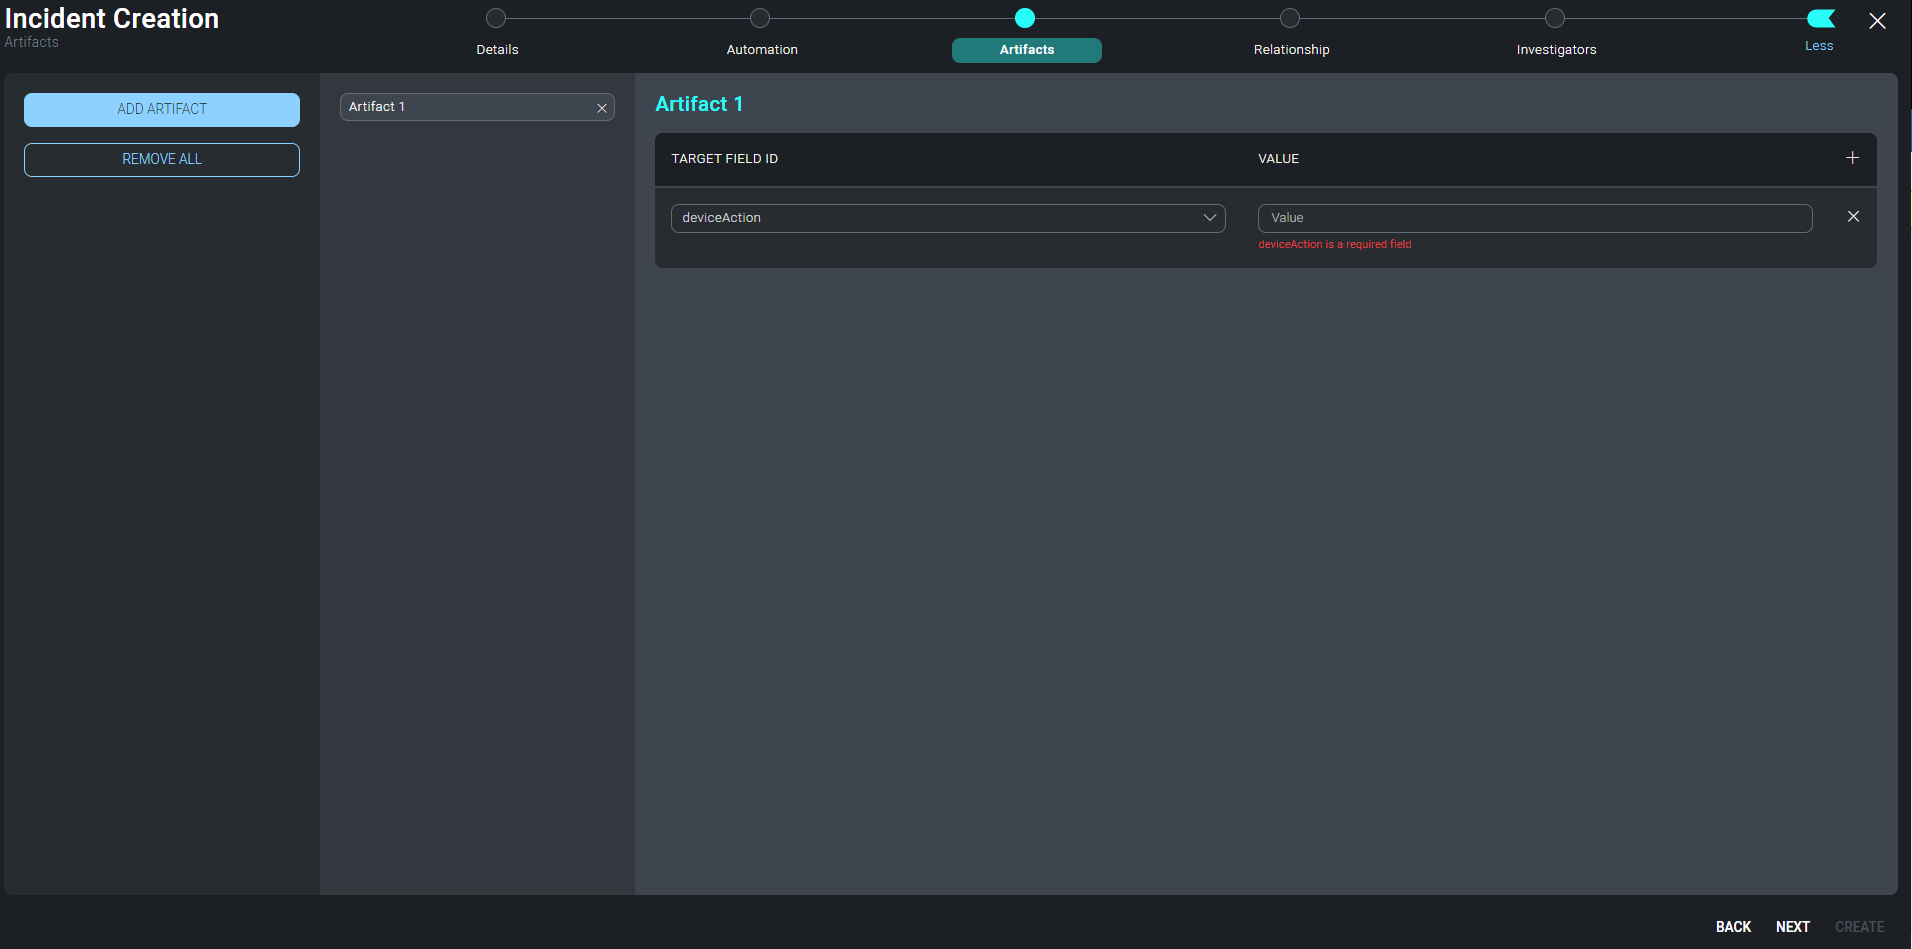Go to the Relationship tab
The width and height of the screenshot is (1912, 949).
1290,49
